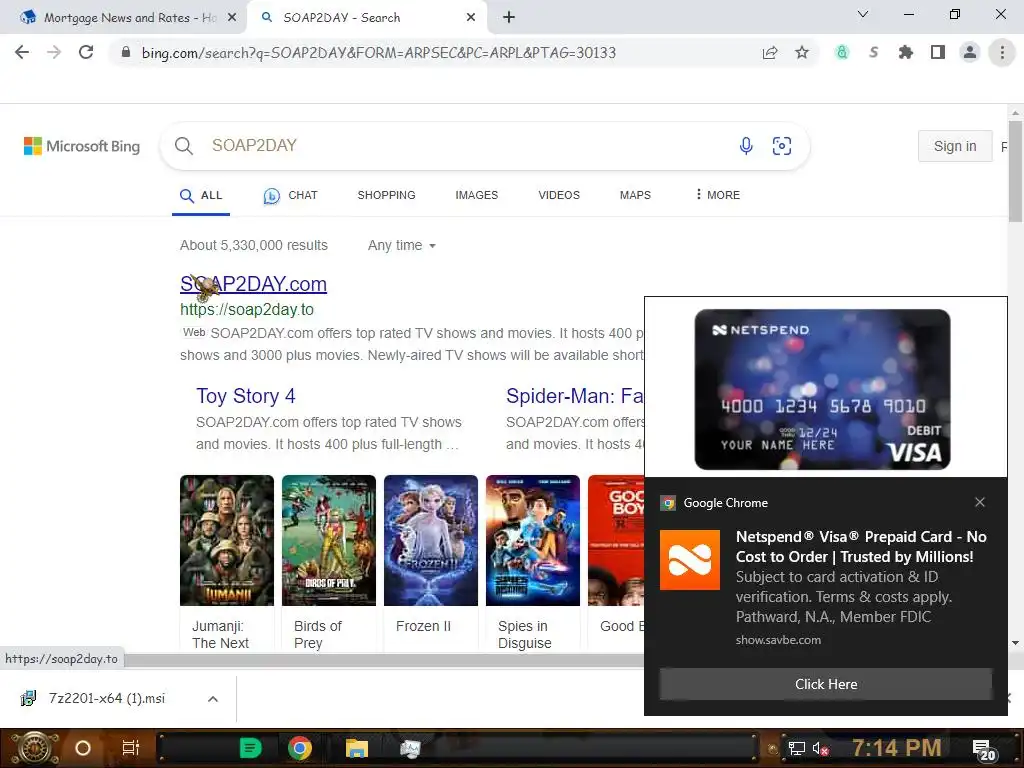Screen dimensions: 1024x768
Task: Click the show.savbe.com source text
Action: [778, 640]
